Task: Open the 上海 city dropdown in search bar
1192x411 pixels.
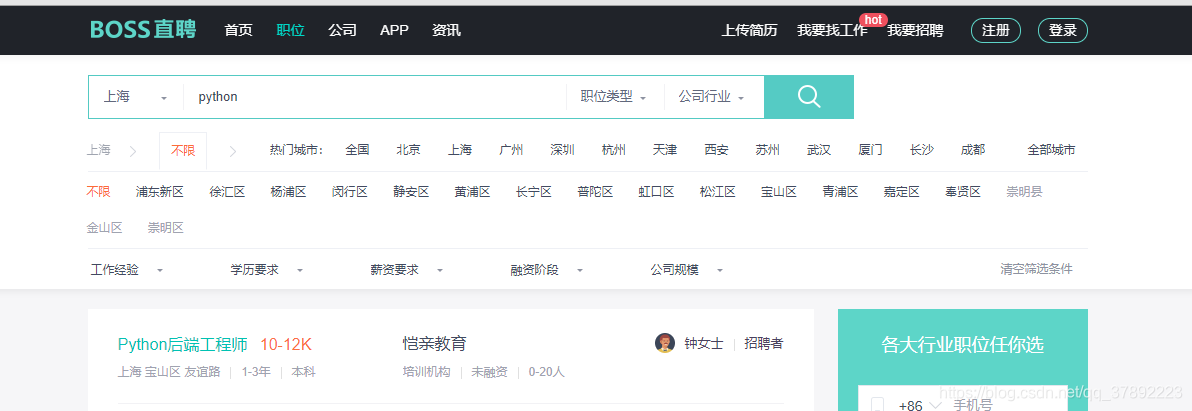Action: 135,97
